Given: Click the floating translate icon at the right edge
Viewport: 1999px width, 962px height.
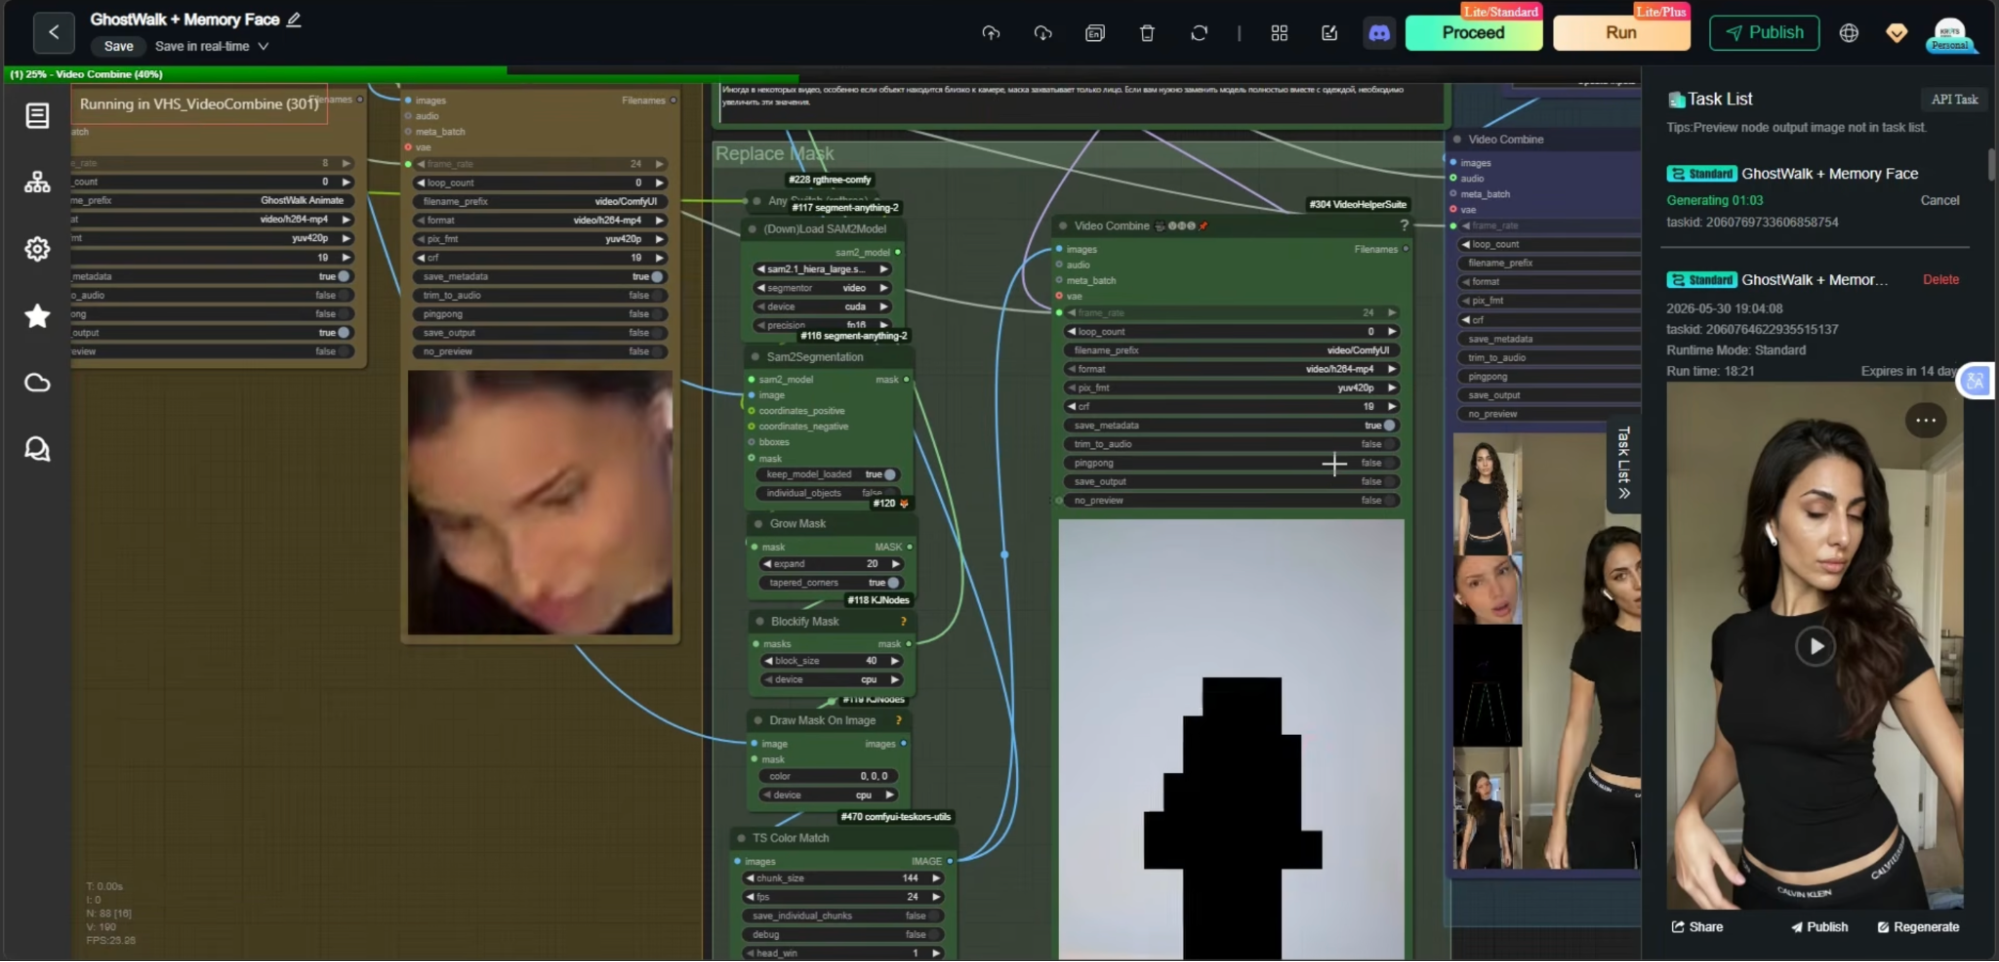Looking at the screenshot, I should tap(1975, 381).
